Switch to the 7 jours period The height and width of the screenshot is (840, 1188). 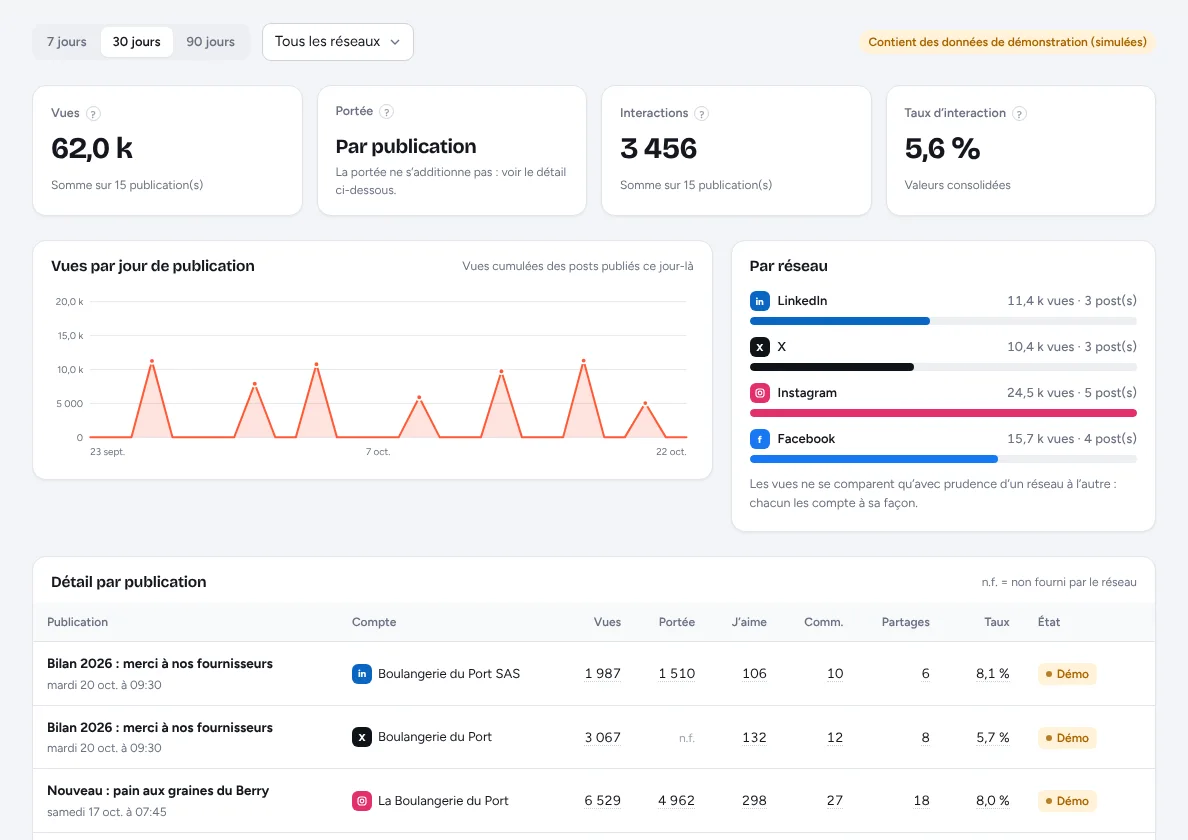point(67,42)
